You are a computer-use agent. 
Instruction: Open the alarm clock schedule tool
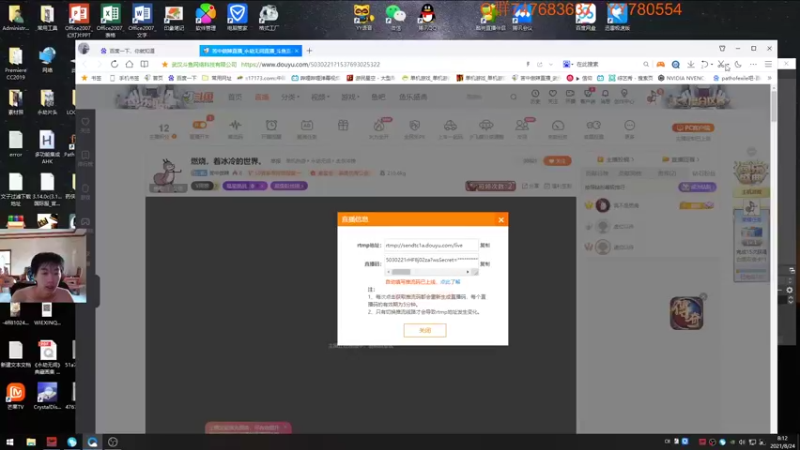tap(271, 125)
